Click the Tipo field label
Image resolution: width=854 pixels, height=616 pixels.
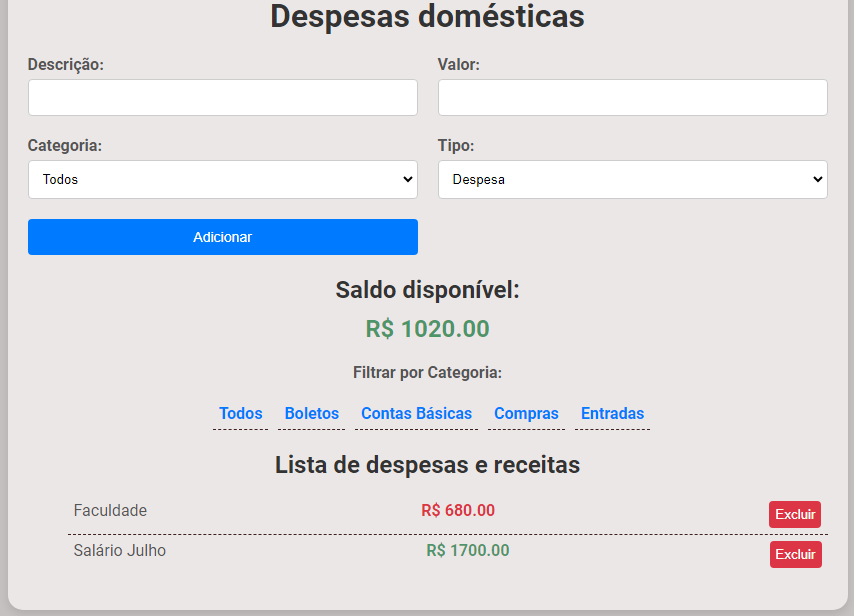point(456,146)
